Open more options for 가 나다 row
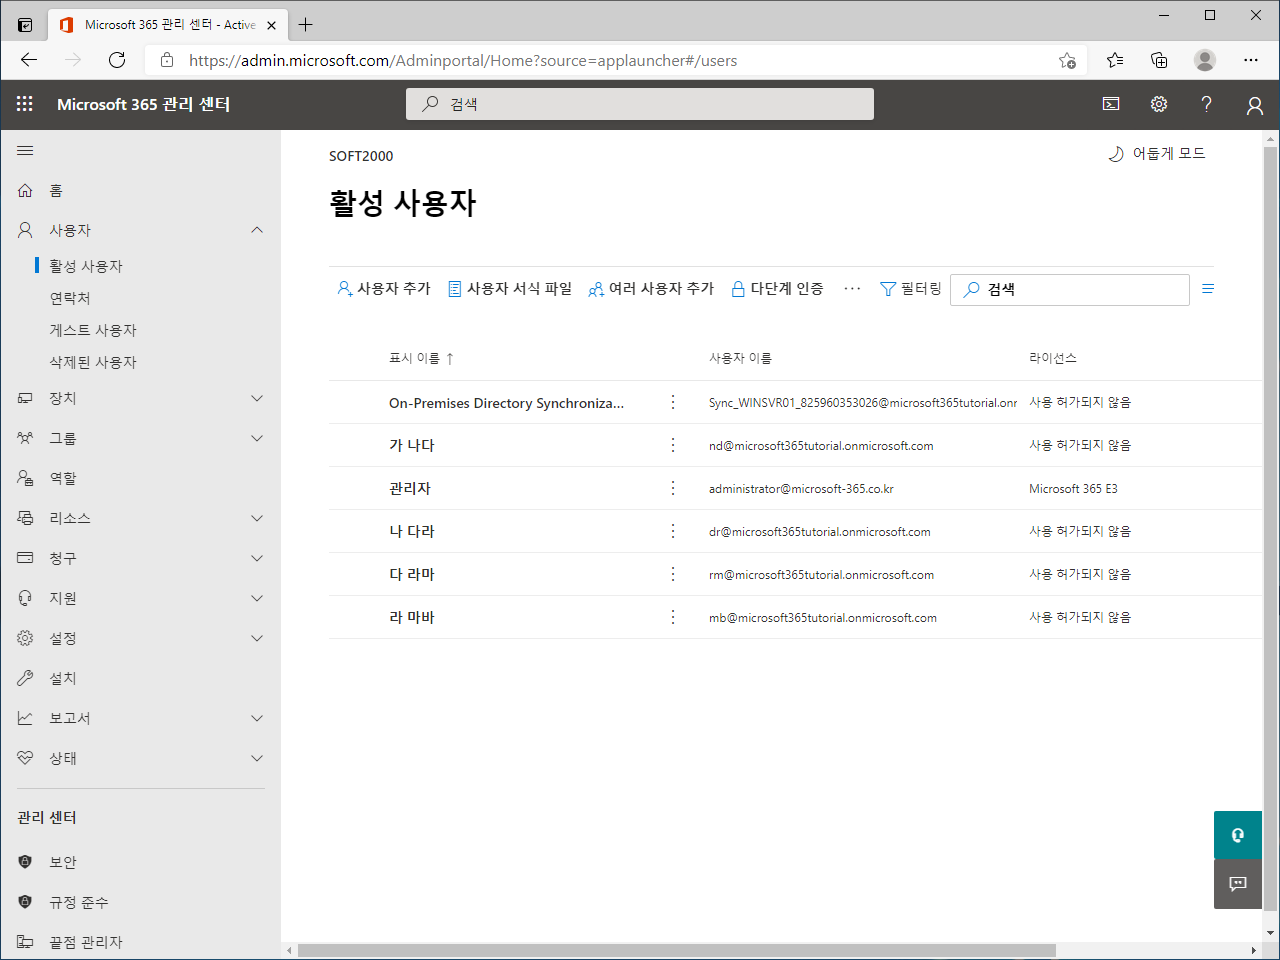 [673, 445]
